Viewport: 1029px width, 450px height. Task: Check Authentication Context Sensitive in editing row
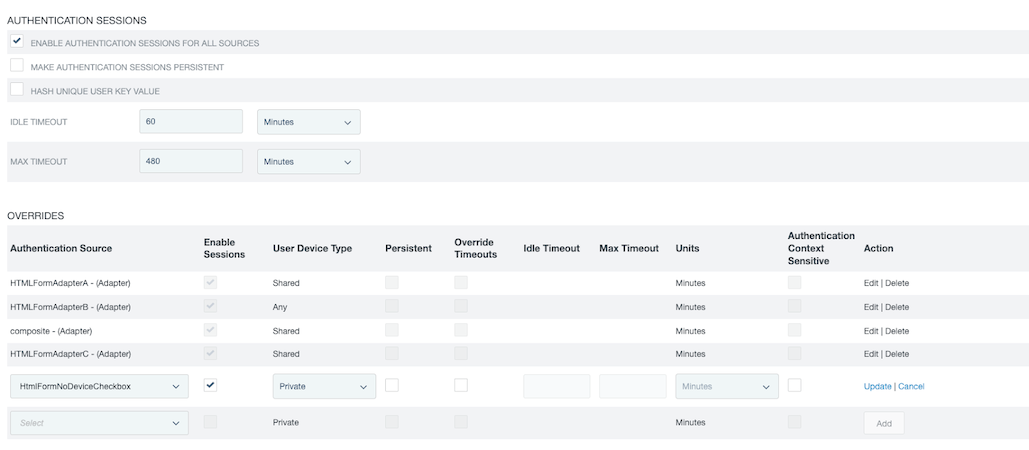[794, 385]
